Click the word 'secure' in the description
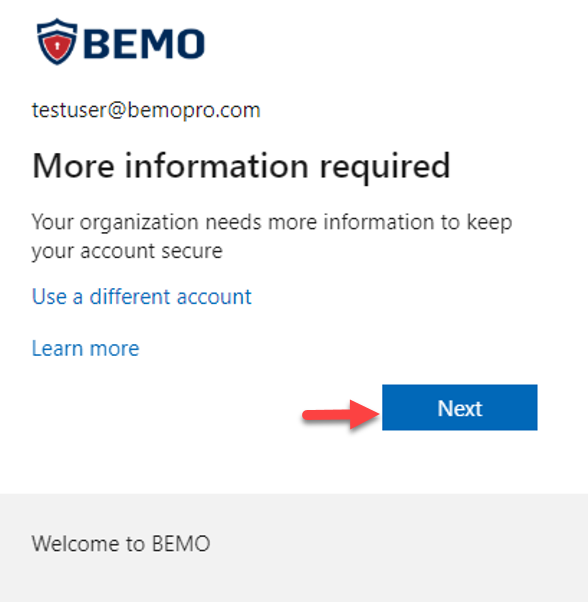 pyautogui.click(x=192, y=251)
